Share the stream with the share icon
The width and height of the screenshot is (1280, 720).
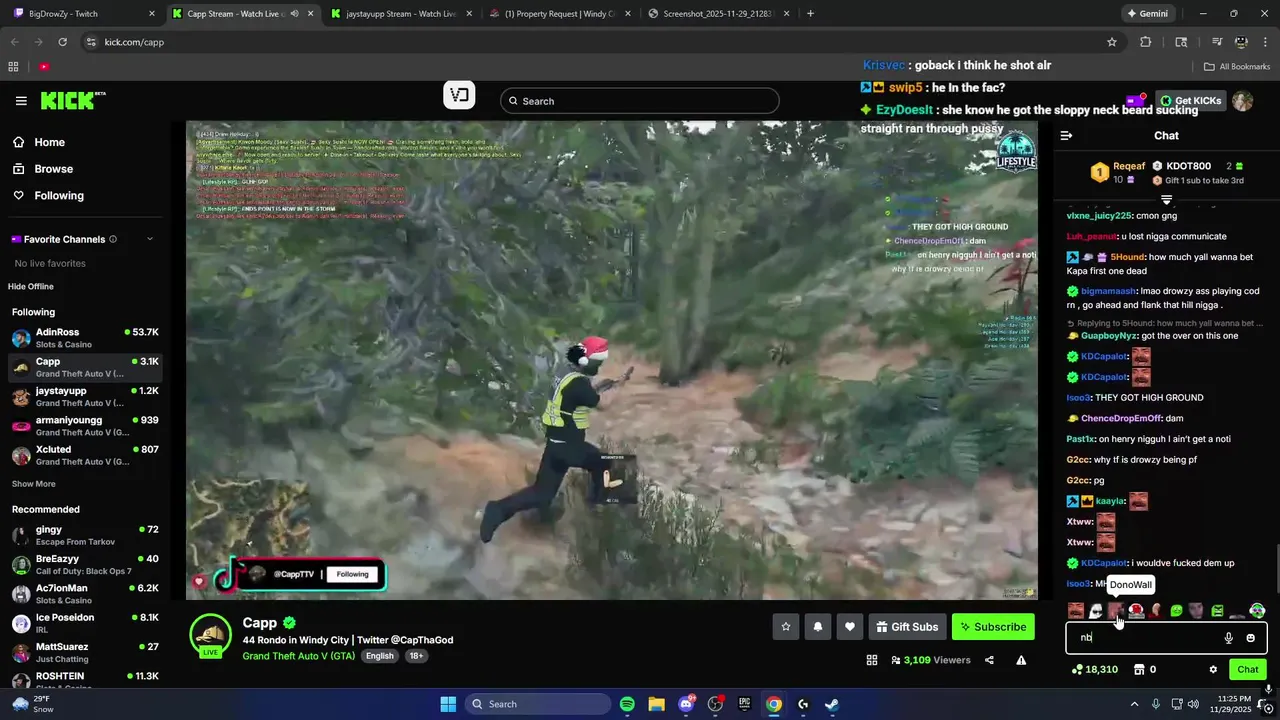989,660
